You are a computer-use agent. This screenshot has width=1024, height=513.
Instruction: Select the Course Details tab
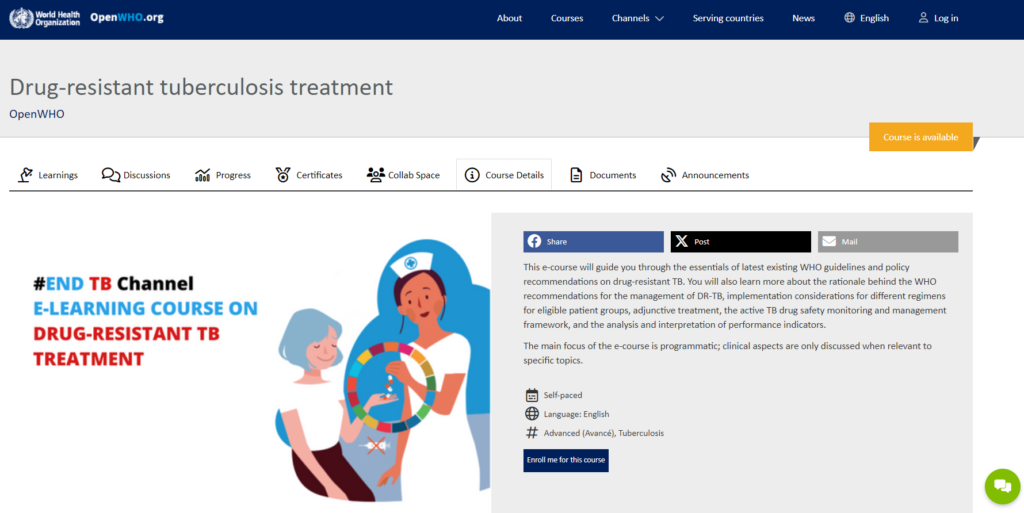(x=504, y=175)
